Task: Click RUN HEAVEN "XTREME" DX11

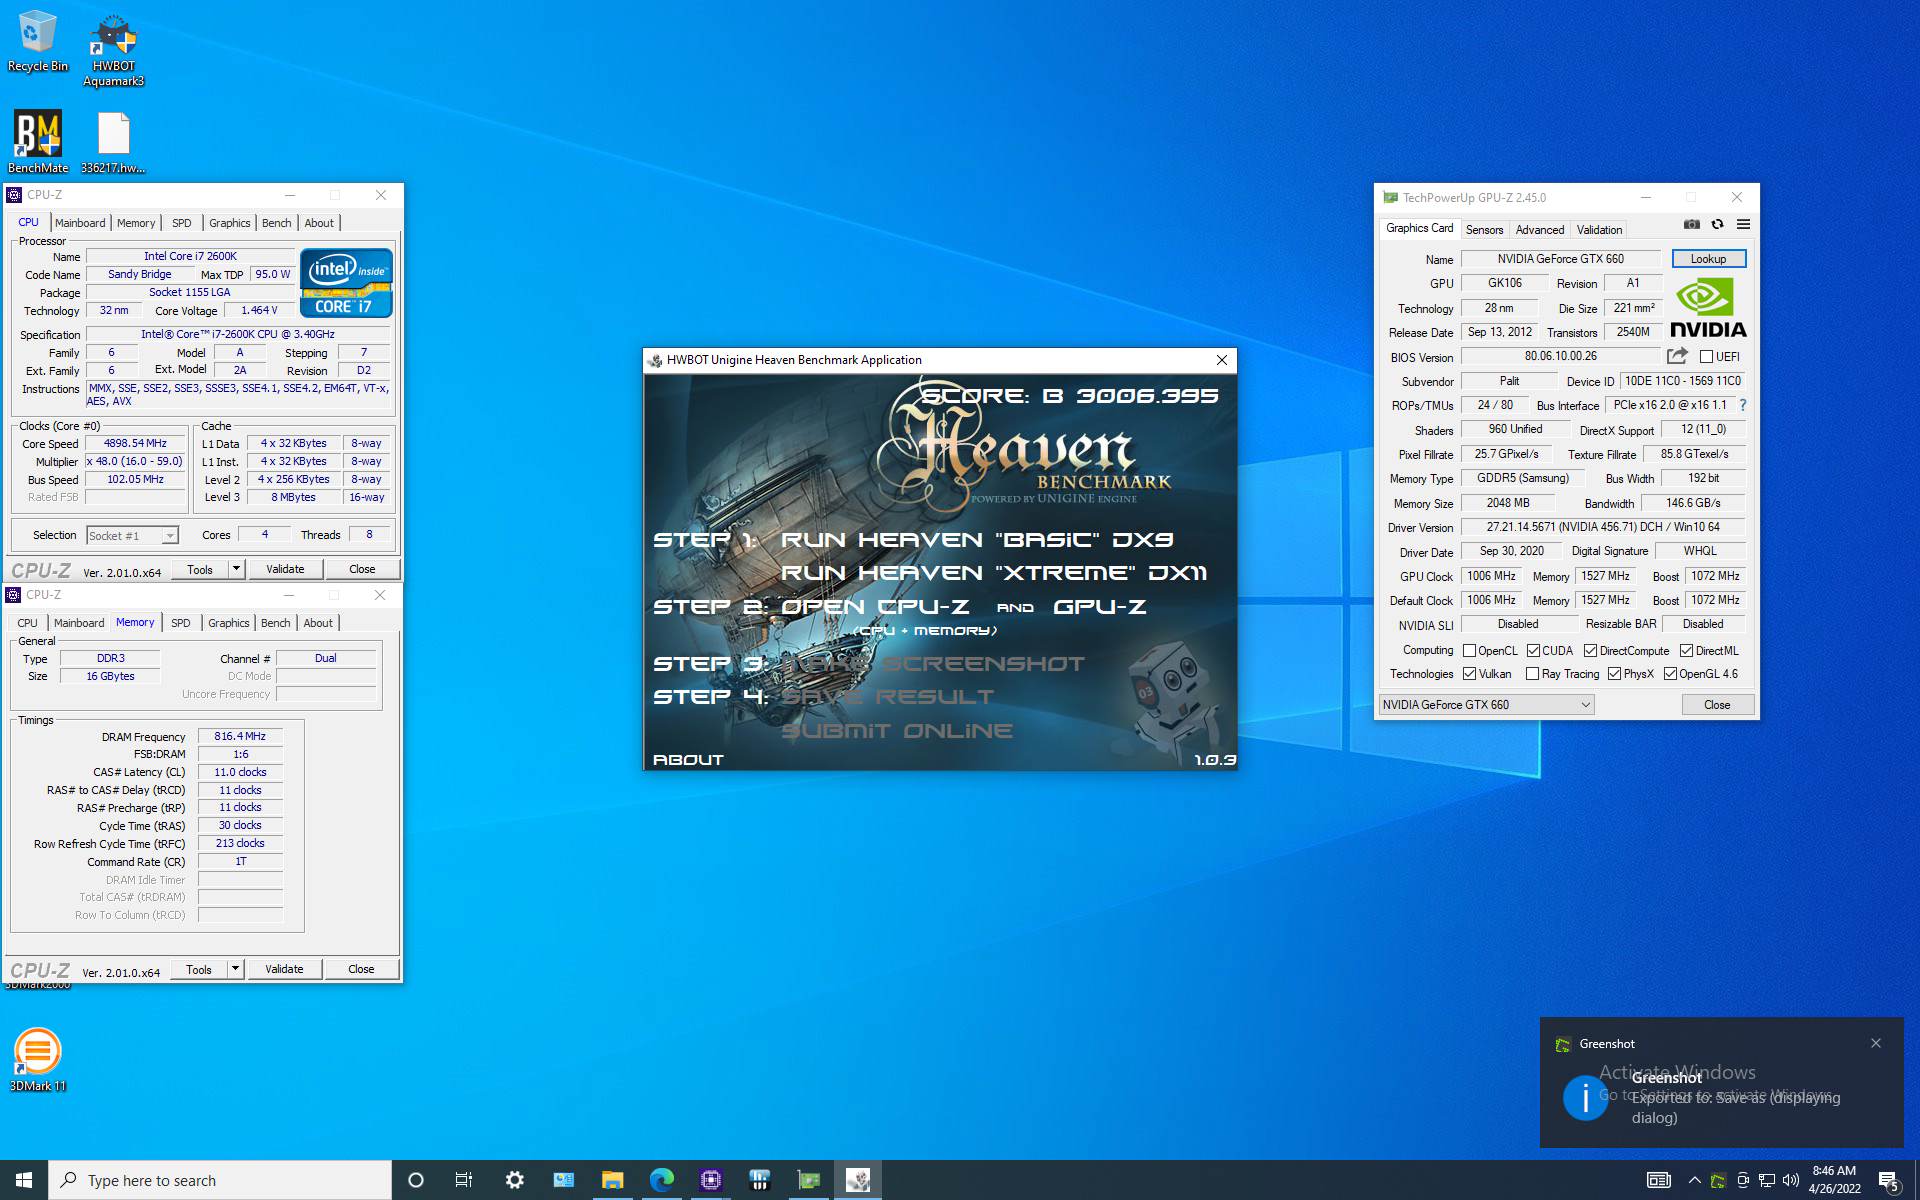Action: pyautogui.click(x=994, y=573)
